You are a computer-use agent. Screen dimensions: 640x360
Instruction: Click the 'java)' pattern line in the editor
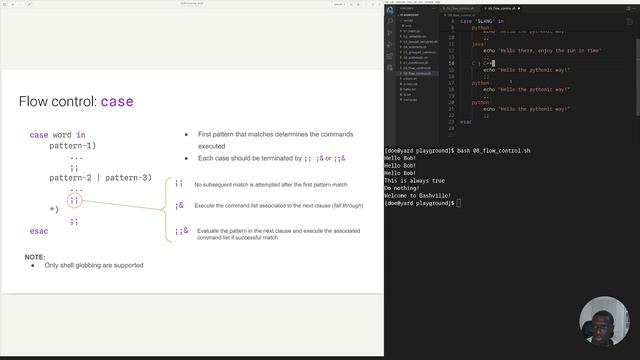point(479,44)
